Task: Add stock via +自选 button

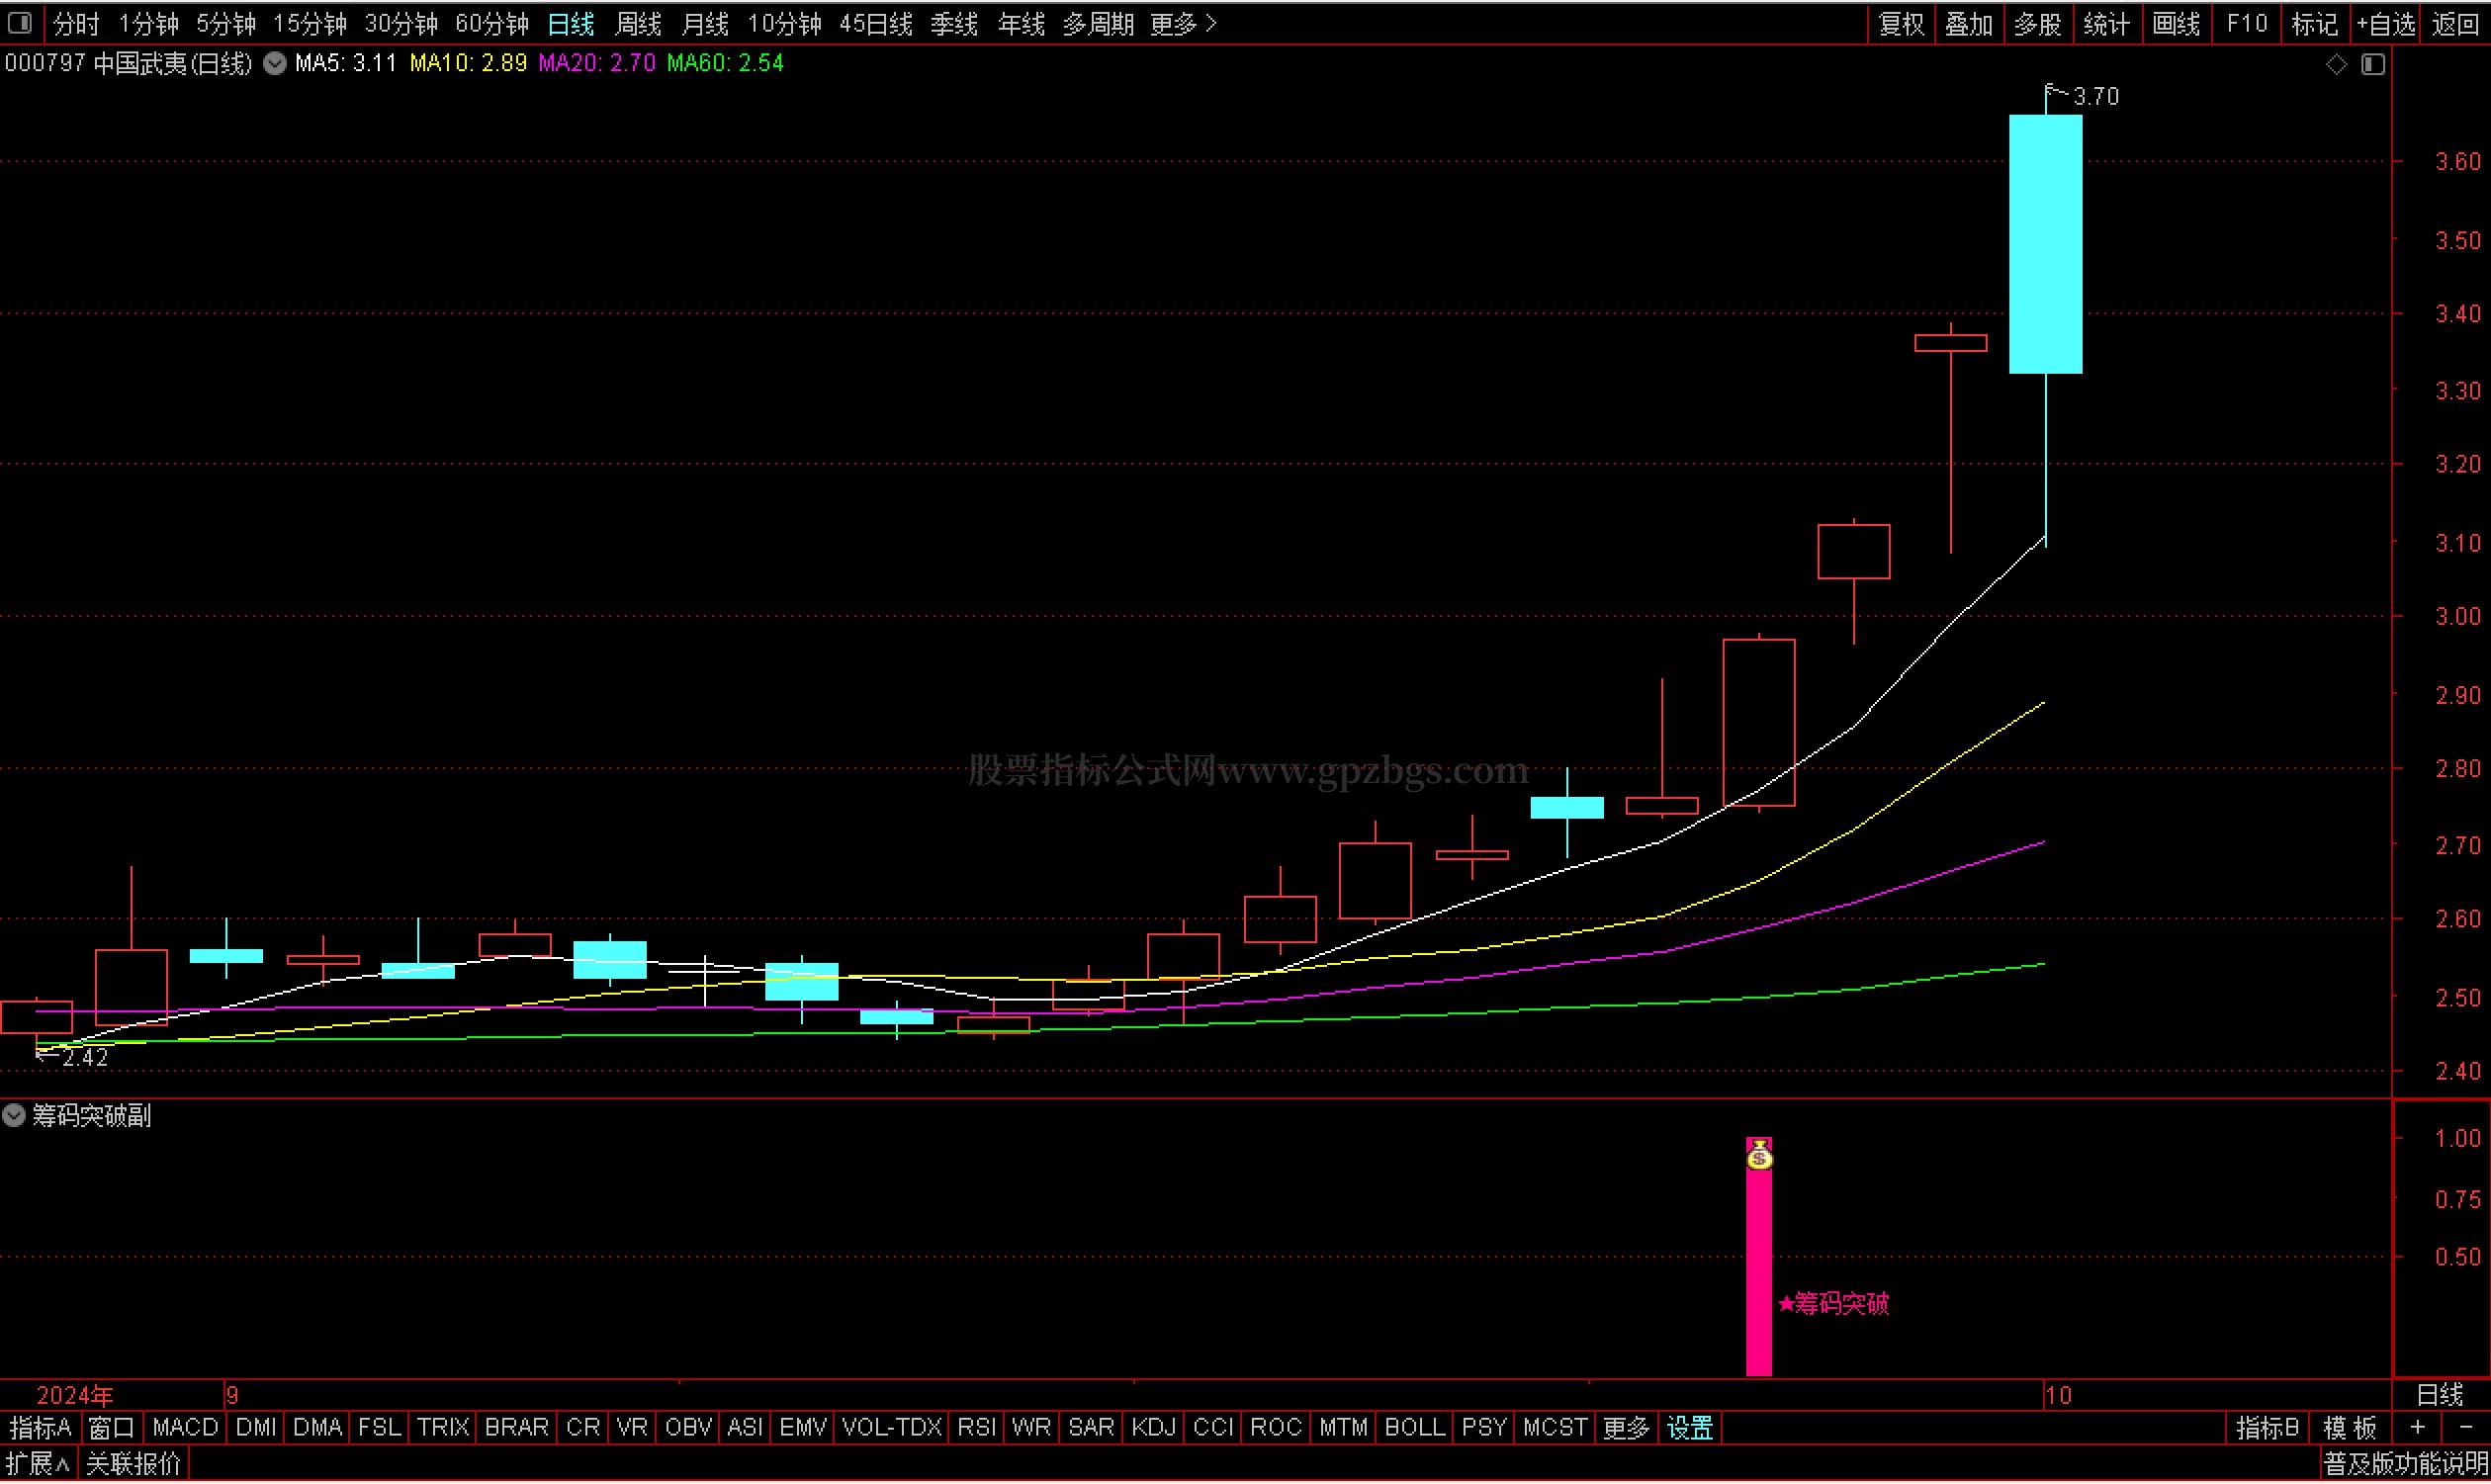Action: 2386,23
